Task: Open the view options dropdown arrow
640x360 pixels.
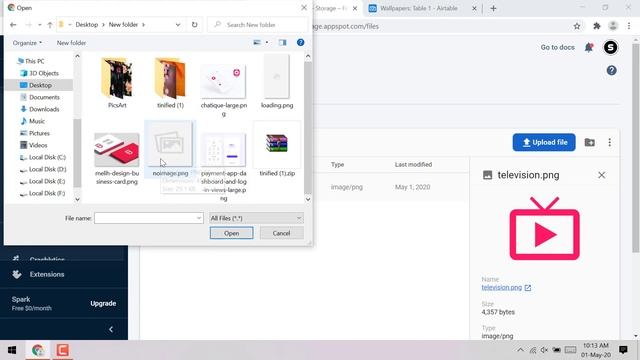Action: 267,42
